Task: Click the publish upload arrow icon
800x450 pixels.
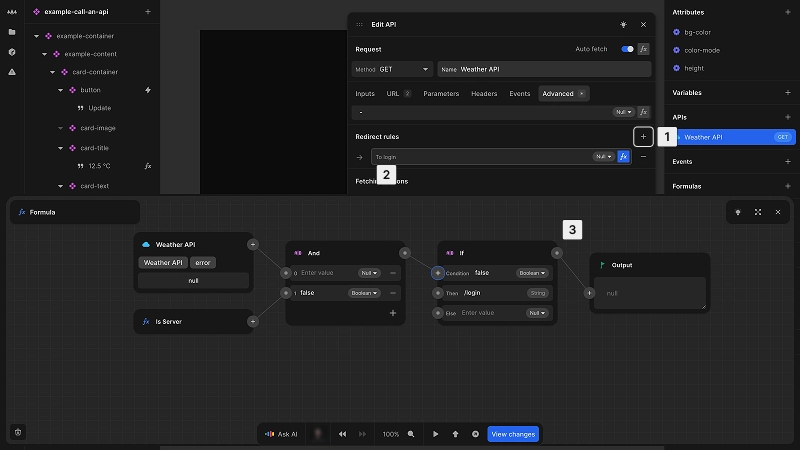Action: [455, 434]
